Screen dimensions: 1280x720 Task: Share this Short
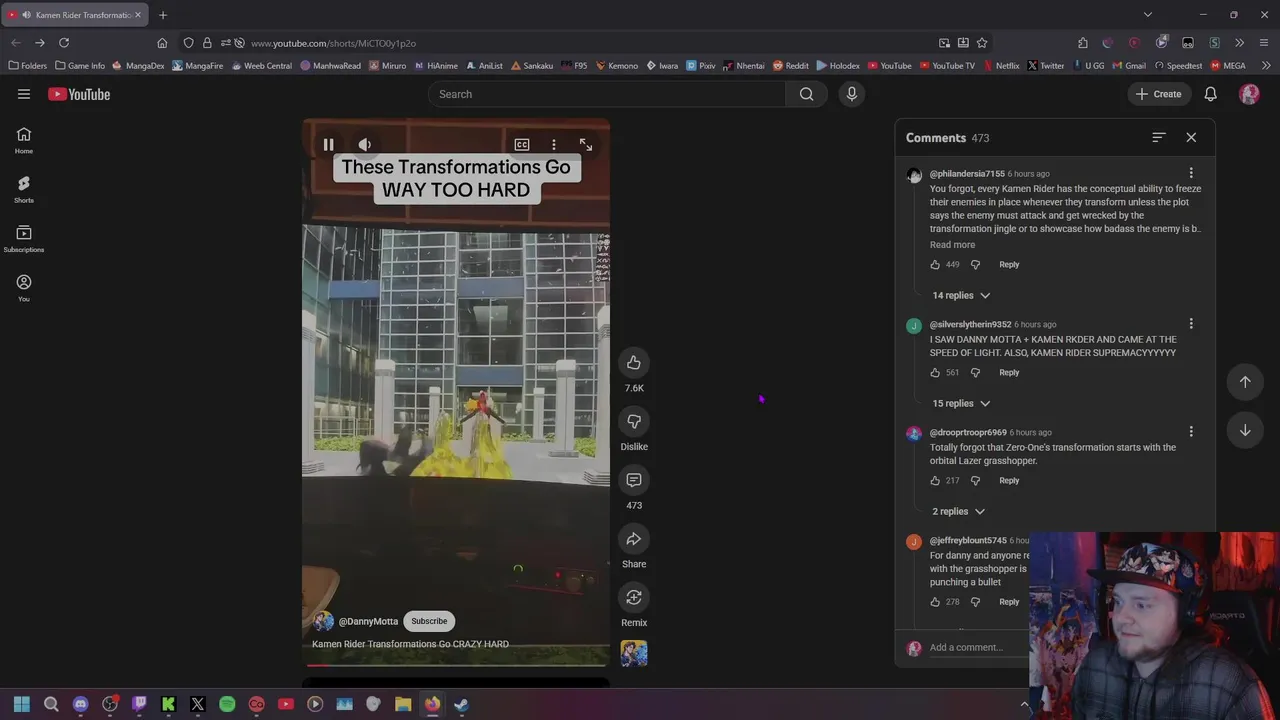point(634,539)
